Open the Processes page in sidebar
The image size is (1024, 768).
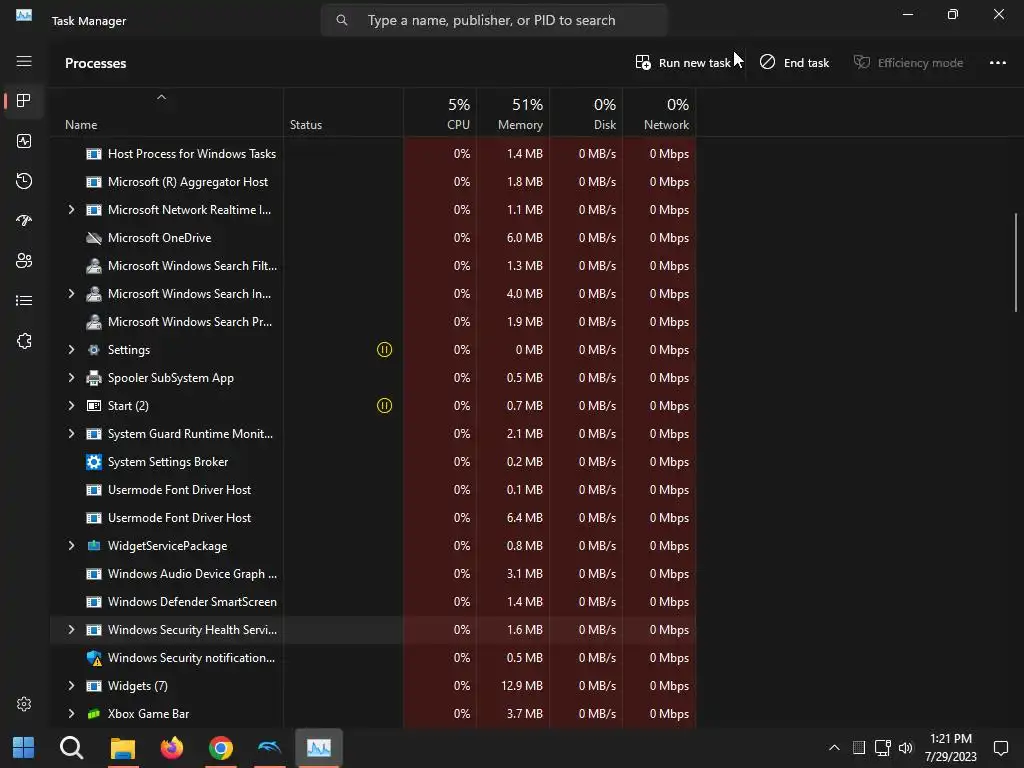coord(24,101)
